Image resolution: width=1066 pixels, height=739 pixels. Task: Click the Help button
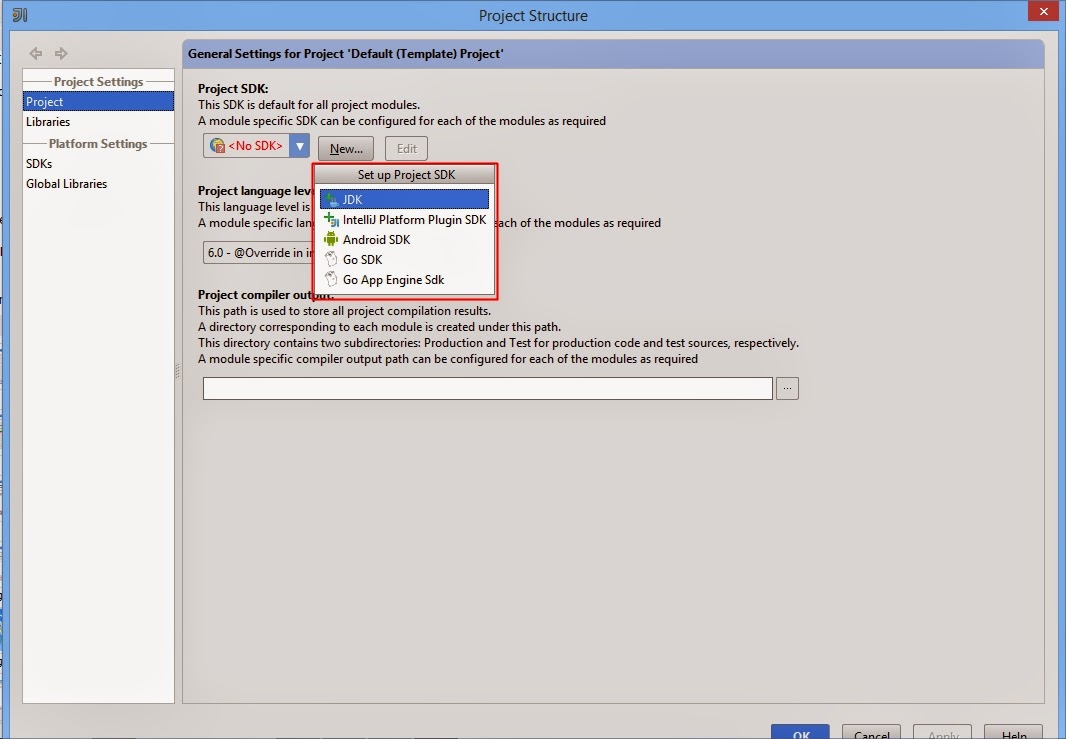pos(1014,732)
